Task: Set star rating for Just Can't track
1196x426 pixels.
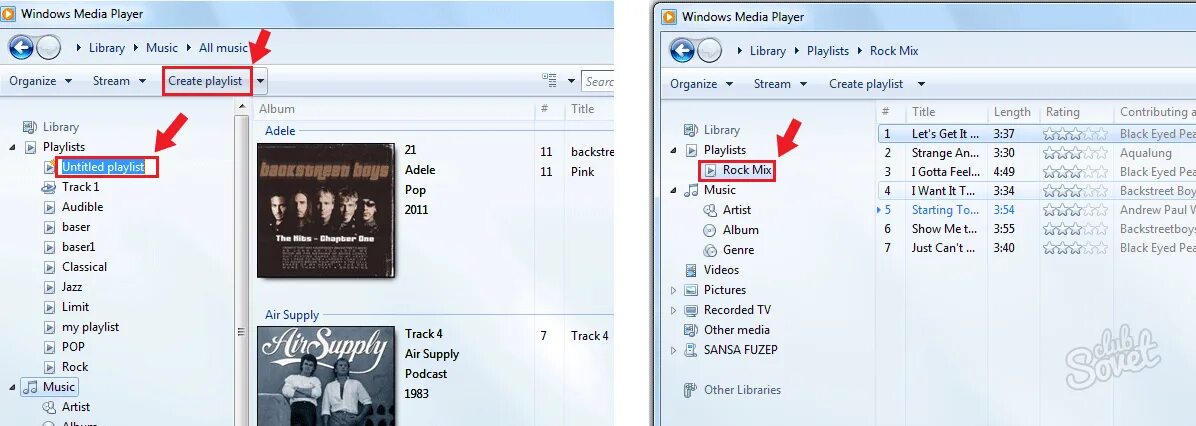Action: tap(1075, 248)
